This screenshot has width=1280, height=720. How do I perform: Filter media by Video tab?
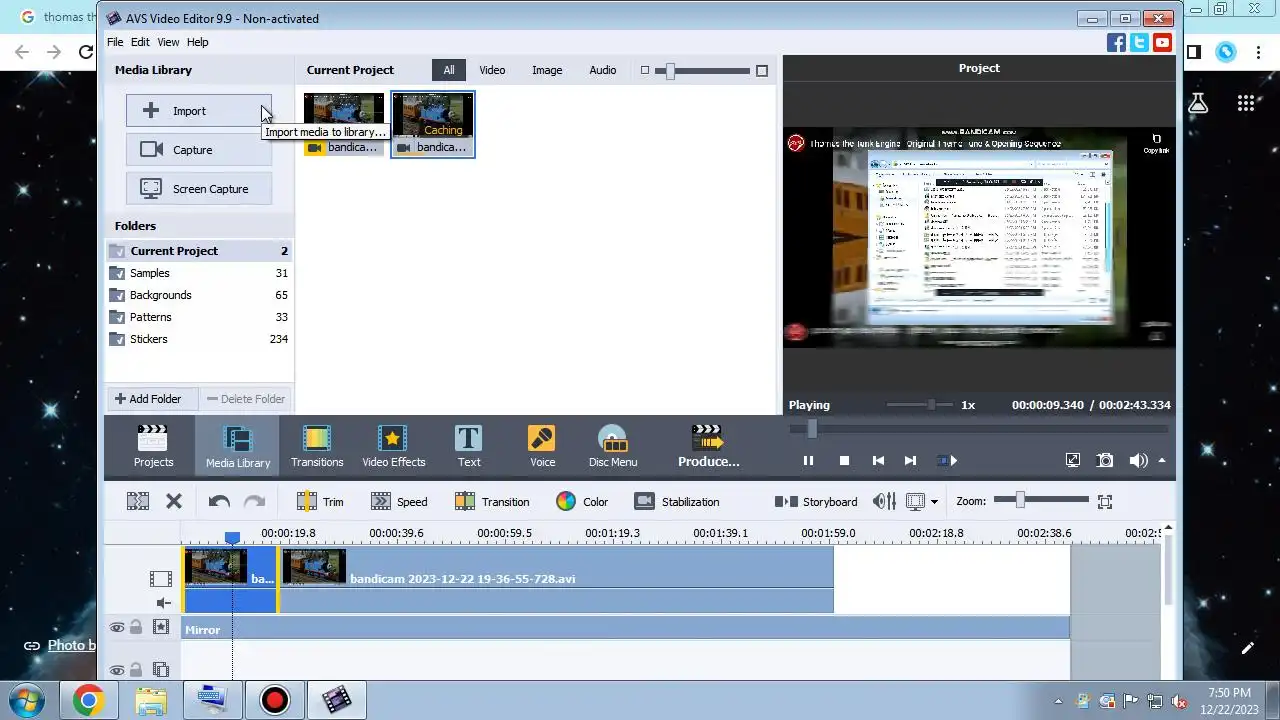(492, 70)
